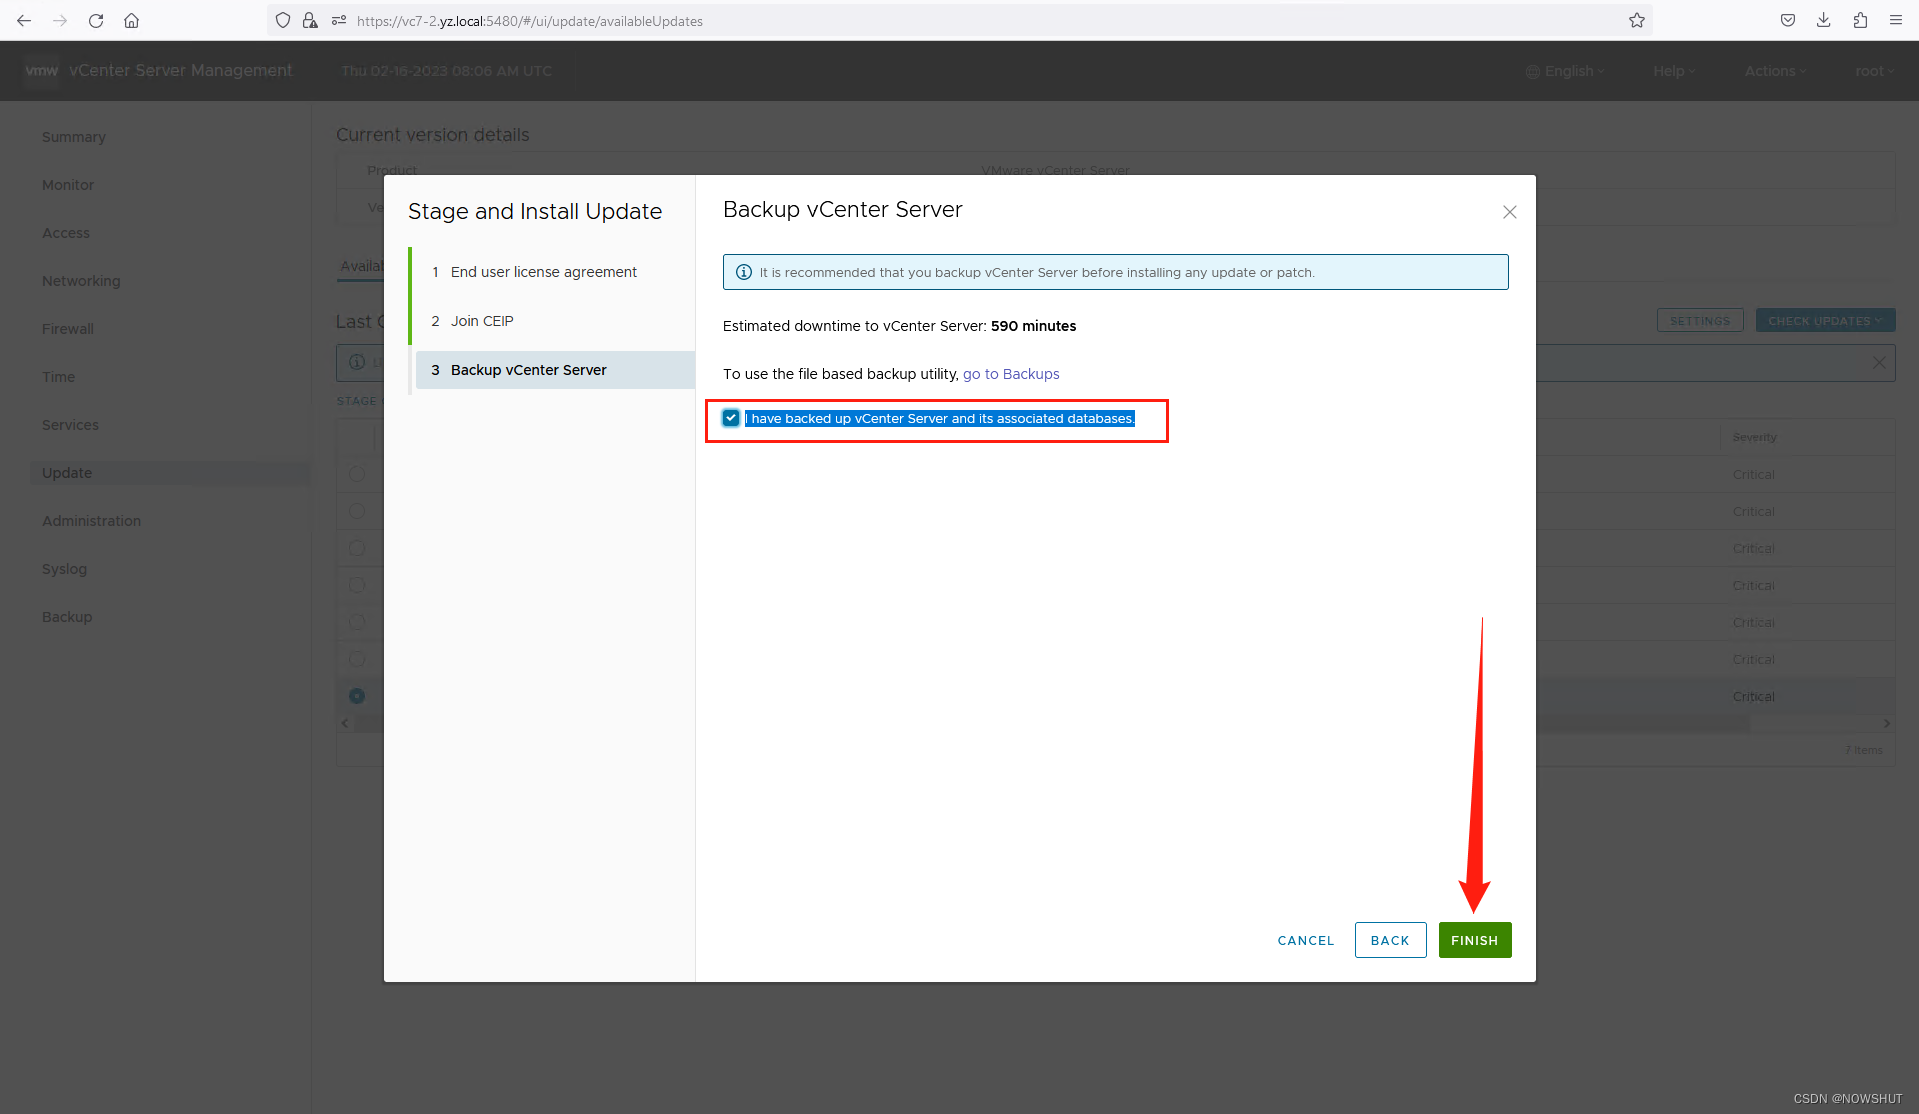
Task: Click the FINISH button
Action: (1474, 940)
